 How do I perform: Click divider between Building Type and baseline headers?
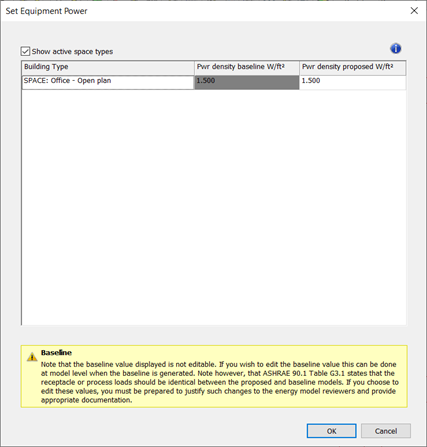click(x=194, y=67)
